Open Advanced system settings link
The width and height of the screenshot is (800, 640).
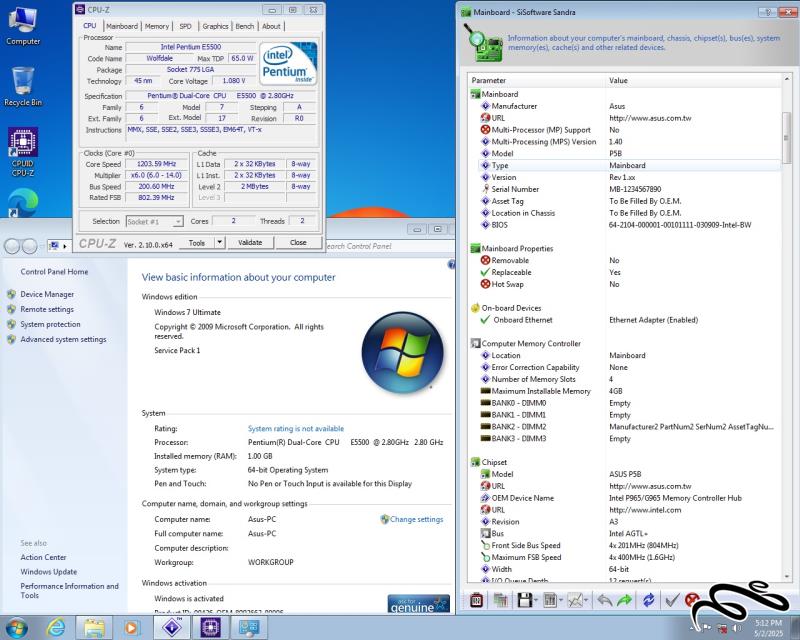[x=63, y=339]
